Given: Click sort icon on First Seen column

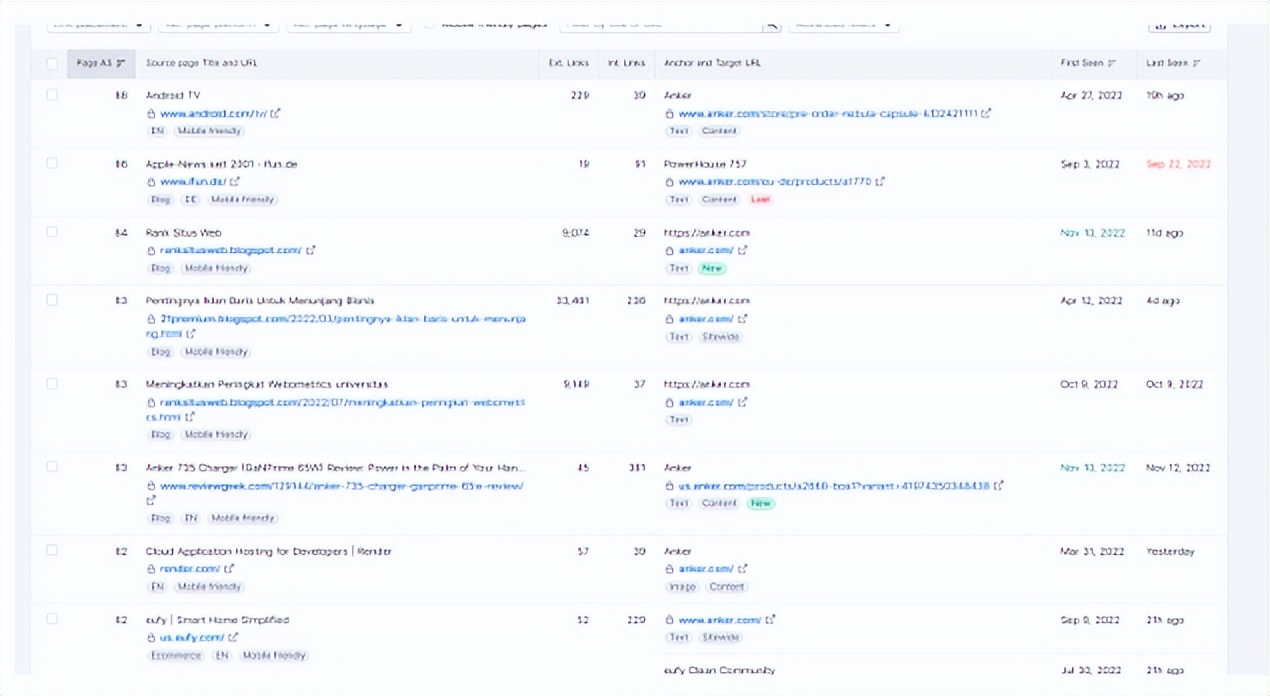Looking at the screenshot, I should (x=1112, y=64).
